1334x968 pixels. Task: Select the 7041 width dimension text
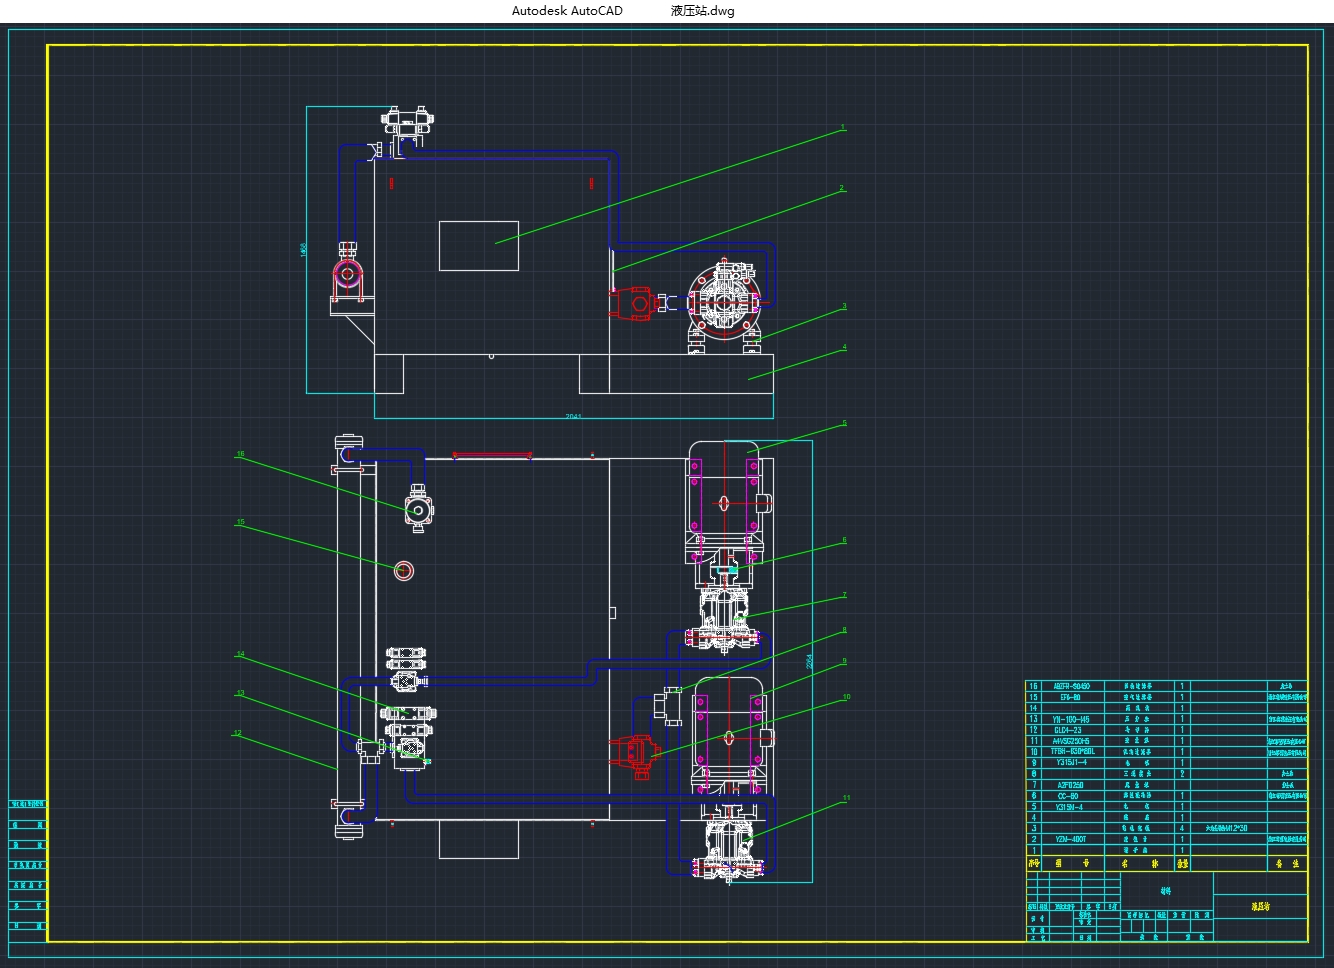pos(573,416)
